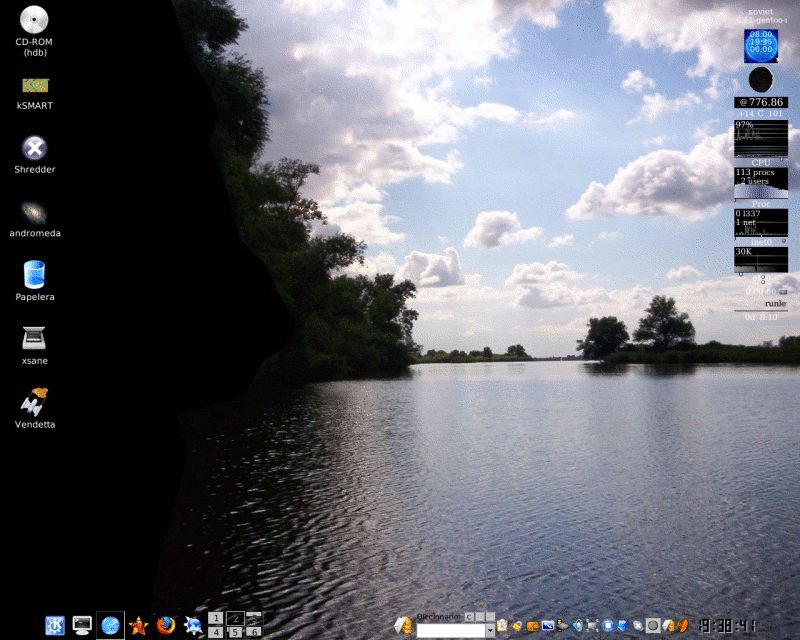800x640 pixels.
Task: Open the Klipper clipboard tray icon
Action: pyautogui.click(x=502, y=625)
